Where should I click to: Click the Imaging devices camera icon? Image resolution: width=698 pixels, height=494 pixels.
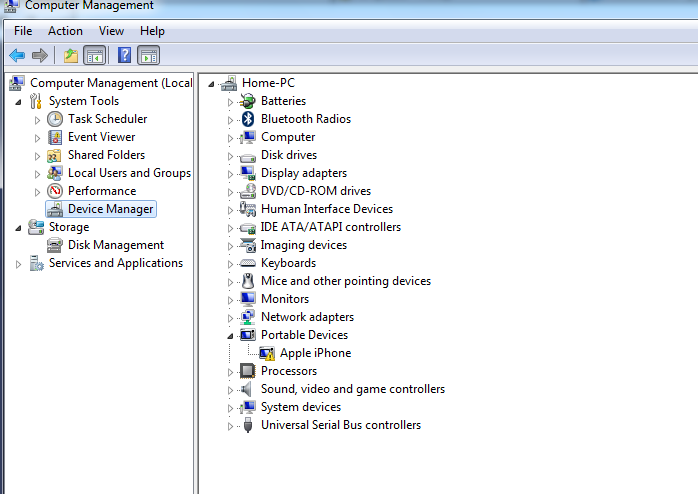point(248,245)
